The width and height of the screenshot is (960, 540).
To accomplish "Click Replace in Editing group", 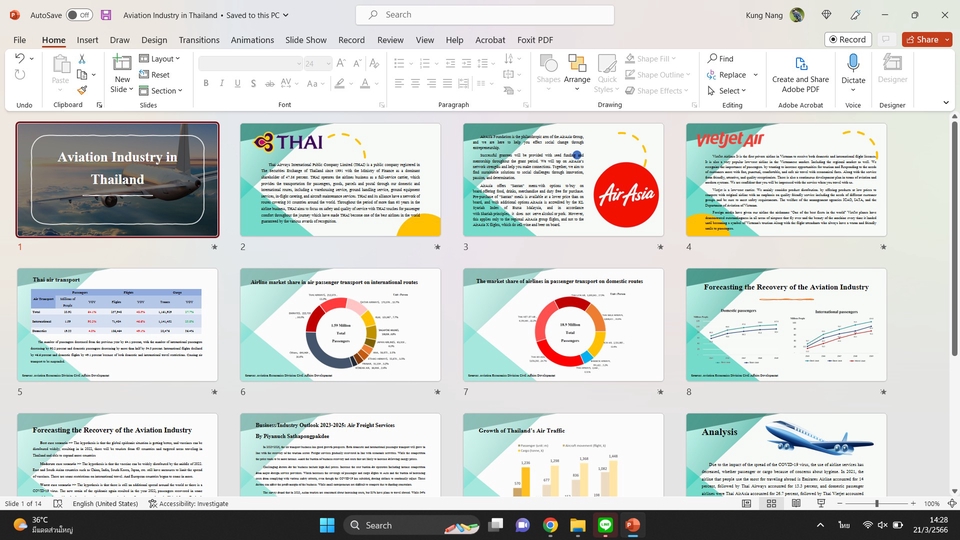I will pyautogui.click(x=727, y=75).
